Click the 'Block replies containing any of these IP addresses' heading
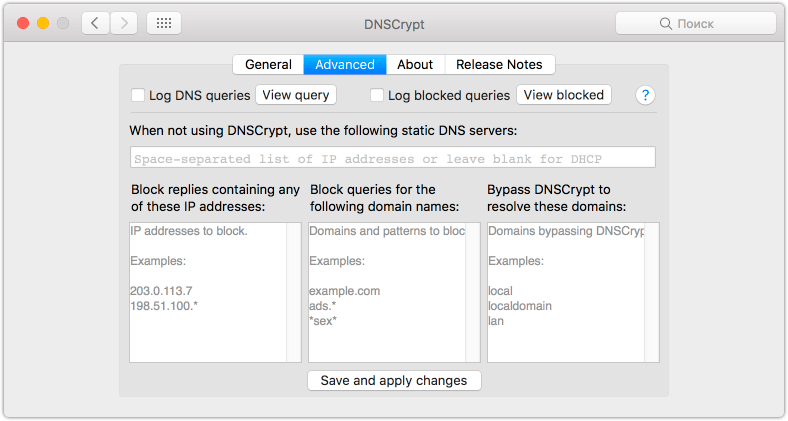 [x=215, y=198]
